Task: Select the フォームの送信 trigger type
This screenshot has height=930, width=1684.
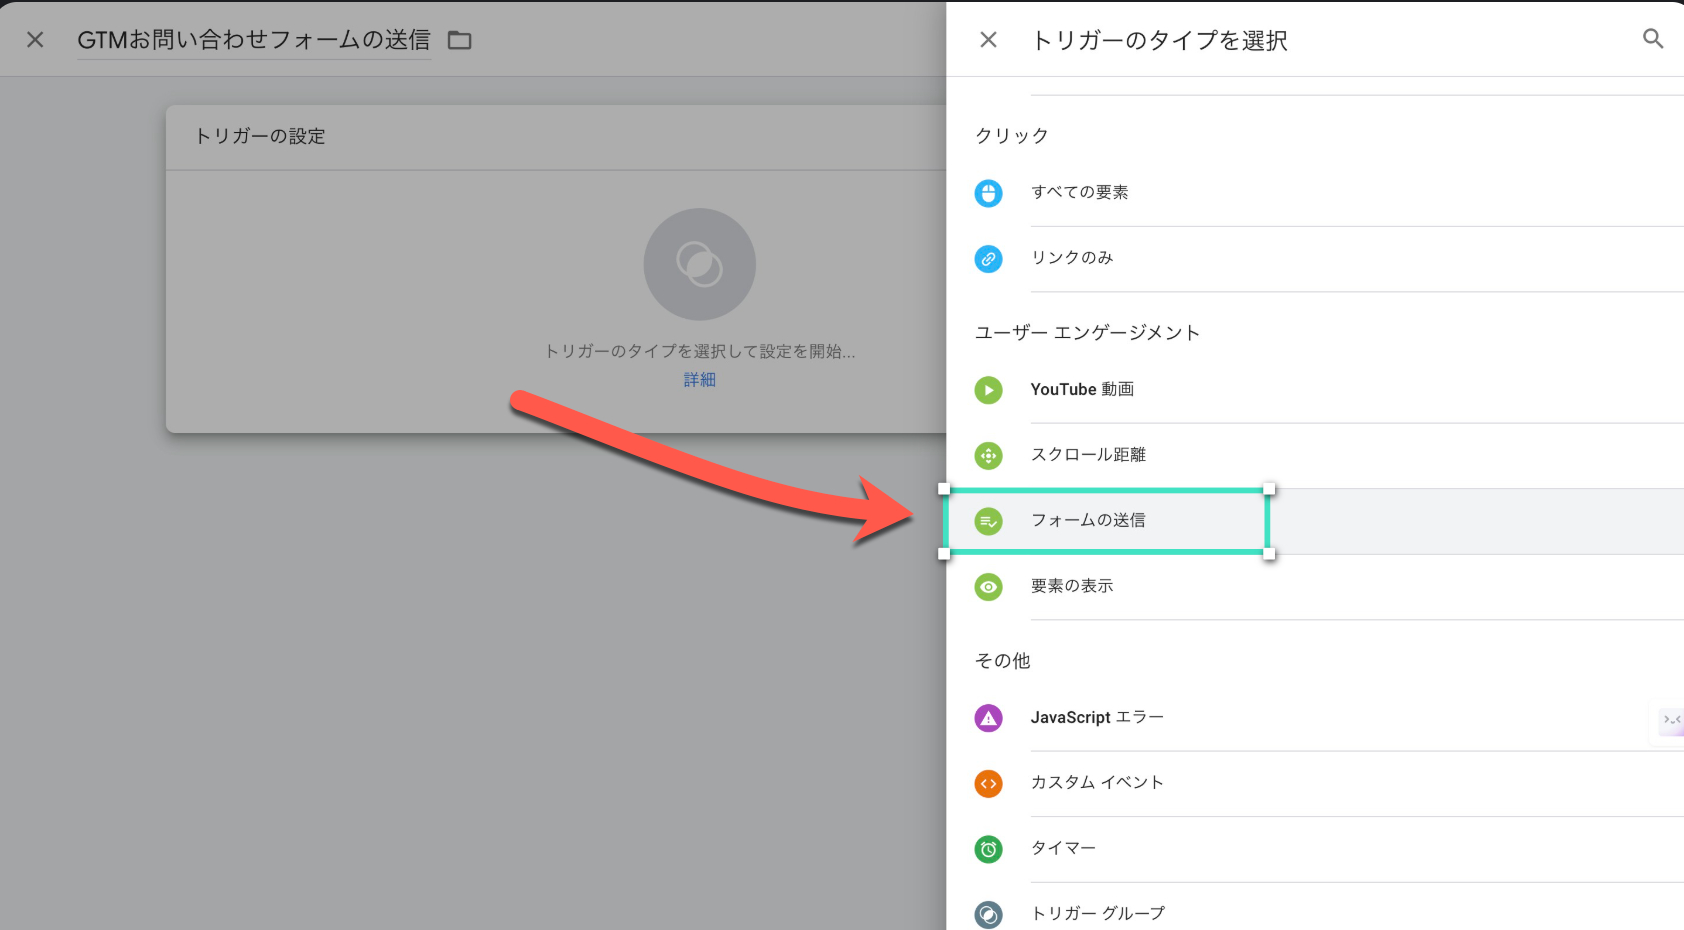Action: (1088, 521)
